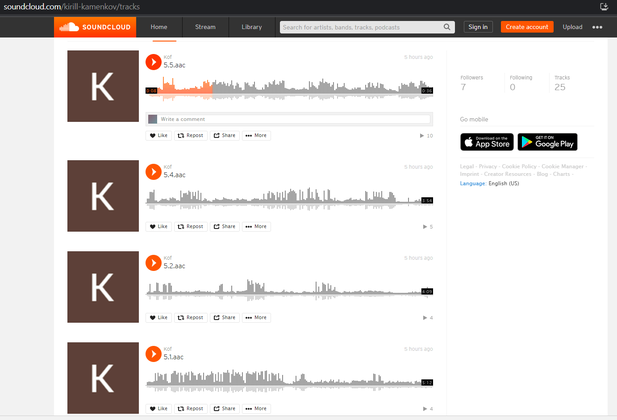Open the Legal footer link

point(467,167)
